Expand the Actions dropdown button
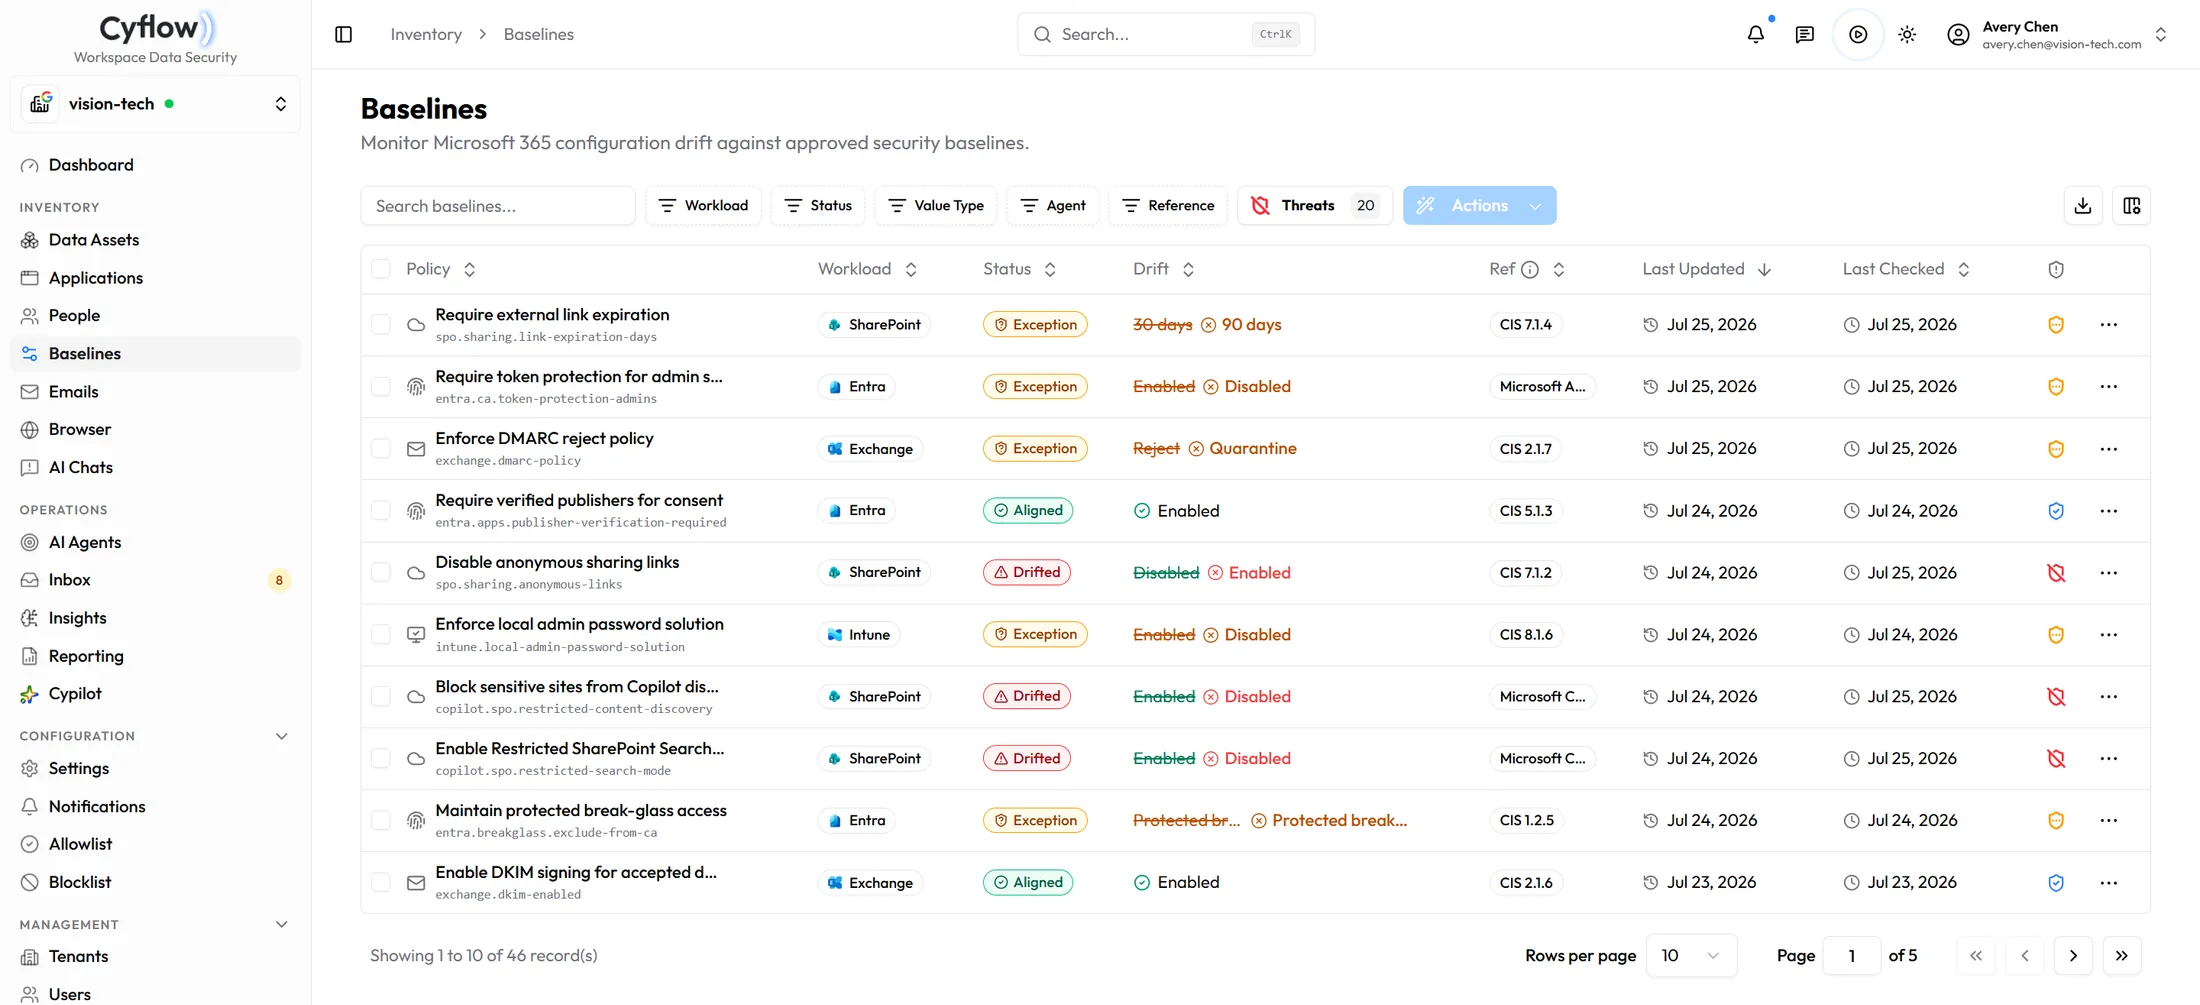 pyautogui.click(x=1479, y=205)
